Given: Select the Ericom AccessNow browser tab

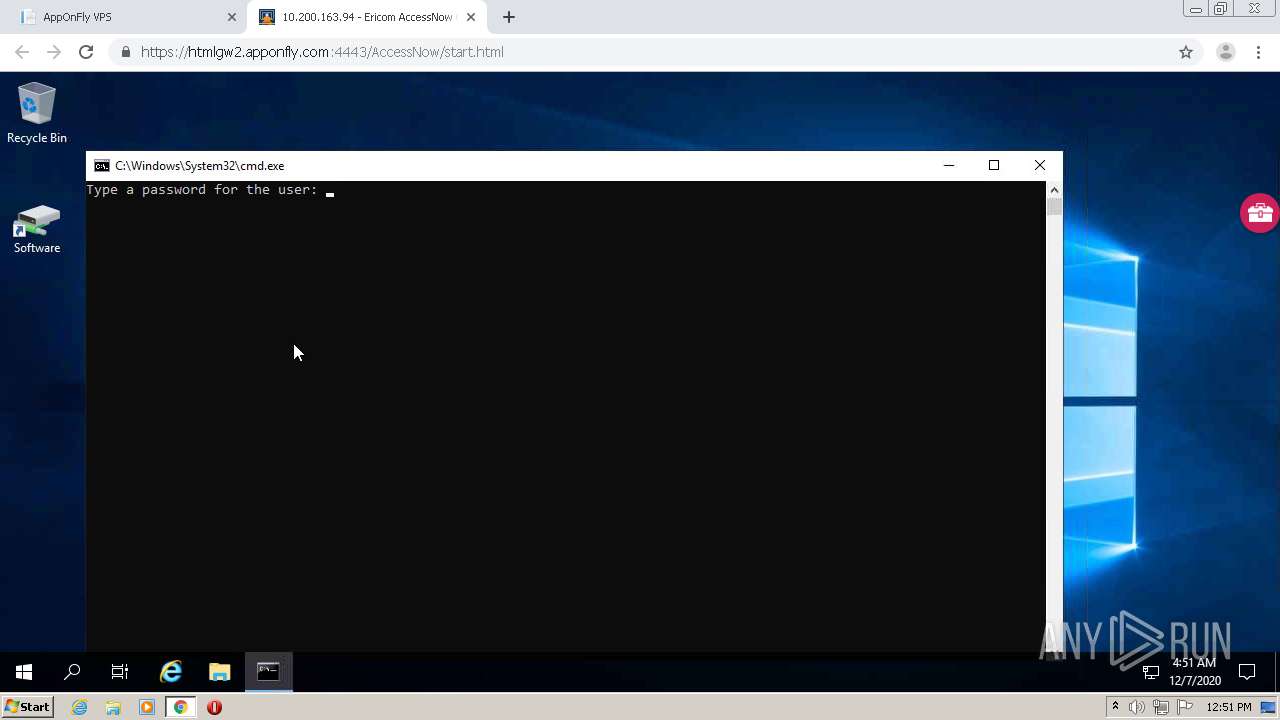Looking at the screenshot, I should click(365, 17).
